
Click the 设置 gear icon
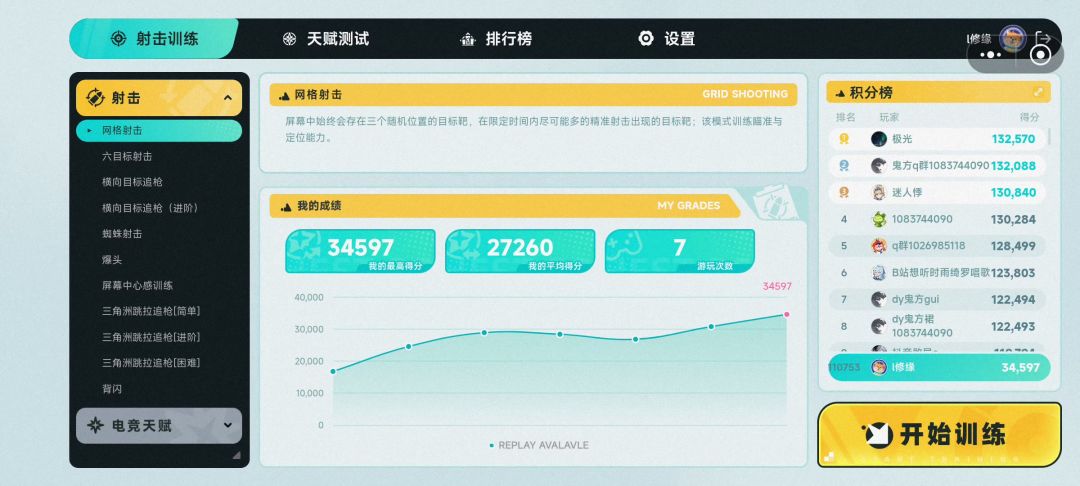[646, 39]
